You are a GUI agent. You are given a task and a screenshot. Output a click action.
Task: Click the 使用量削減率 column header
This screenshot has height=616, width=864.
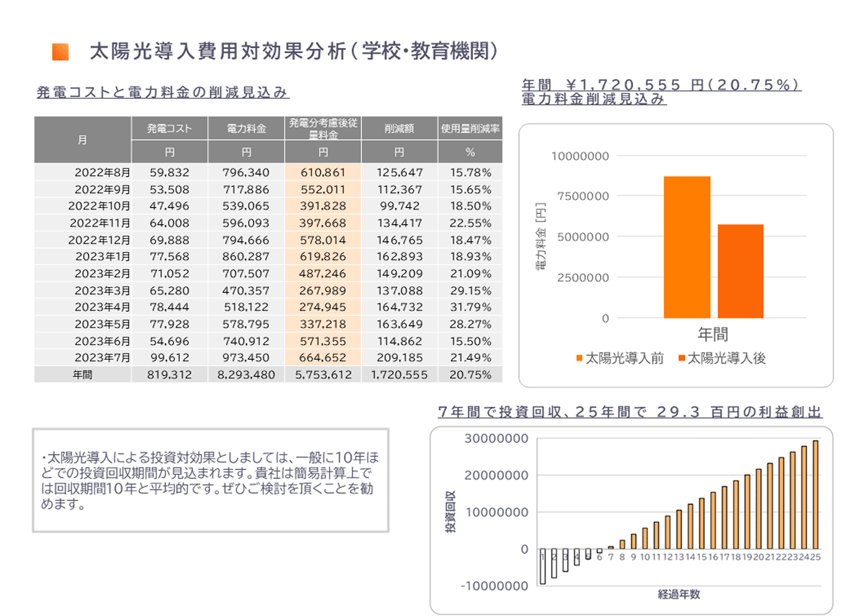[470, 129]
